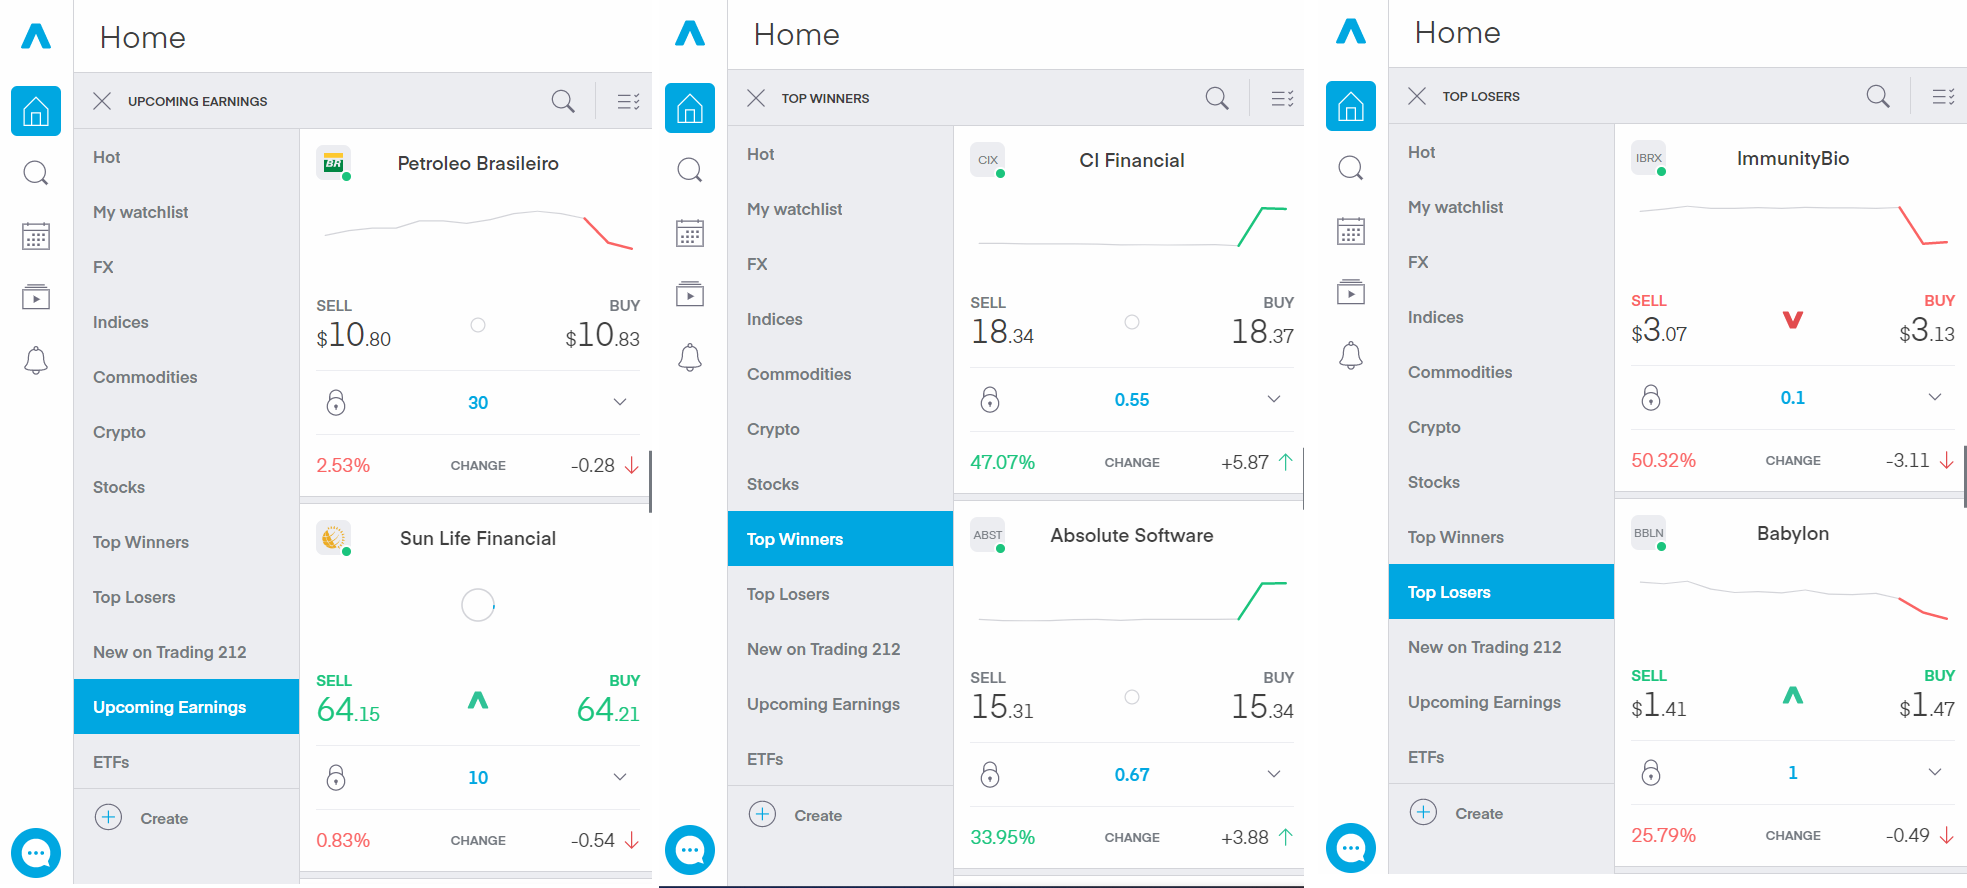Open list options icon in Top Losers header
This screenshot has height=888, width=1967.
click(x=1943, y=96)
